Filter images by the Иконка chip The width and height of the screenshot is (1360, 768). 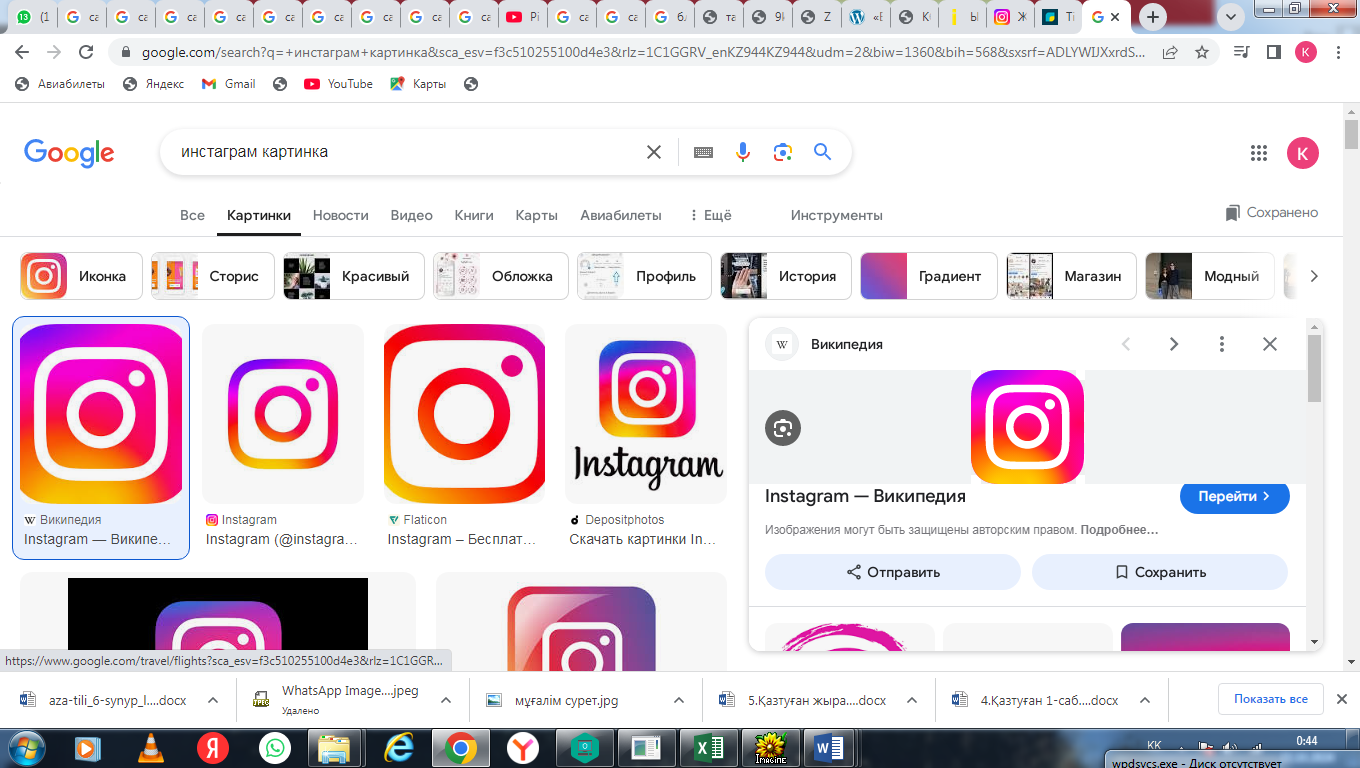pyautogui.click(x=81, y=276)
